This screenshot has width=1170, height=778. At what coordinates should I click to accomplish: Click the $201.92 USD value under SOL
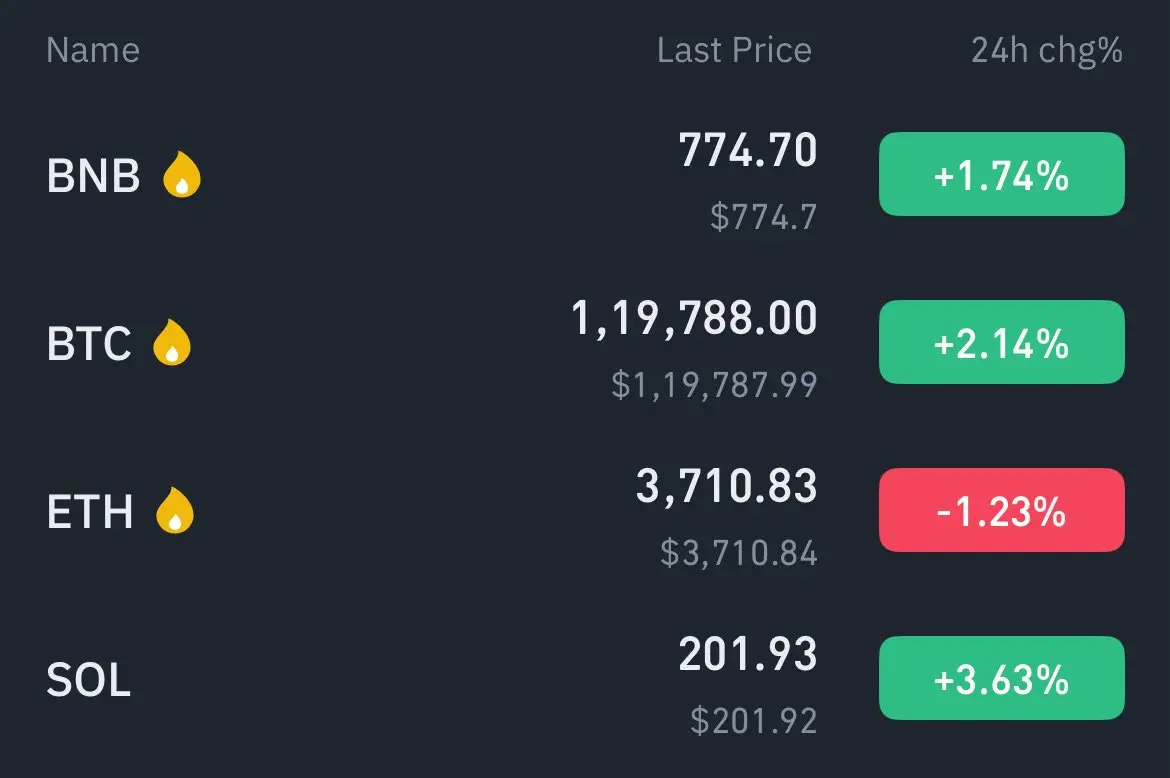[x=754, y=721]
